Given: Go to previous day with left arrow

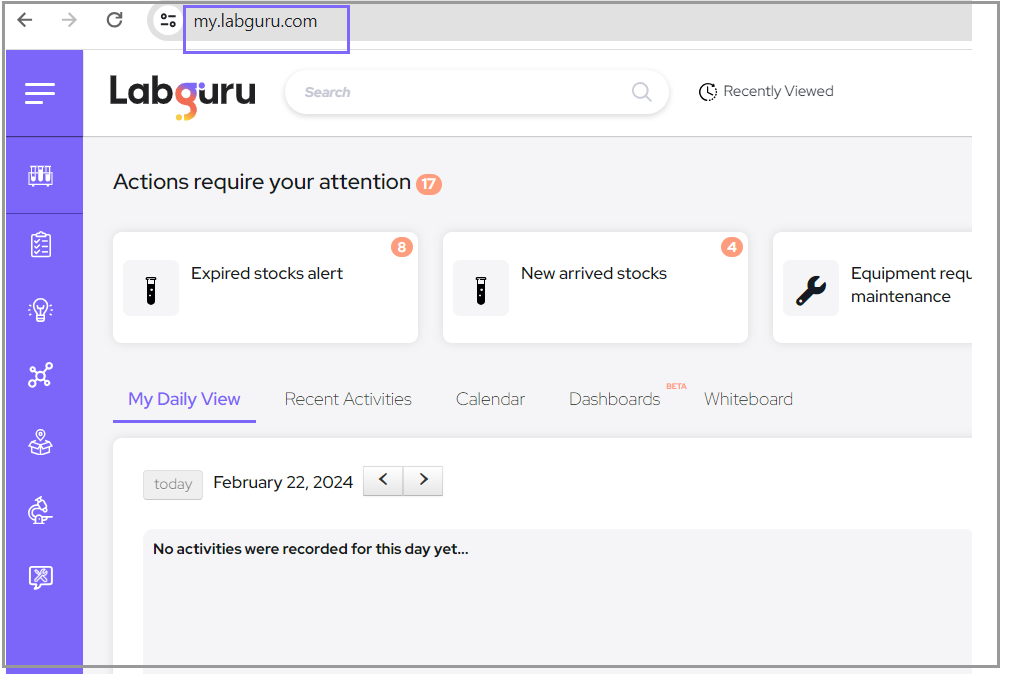Looking at the screenshot, I should pos(383,481).
